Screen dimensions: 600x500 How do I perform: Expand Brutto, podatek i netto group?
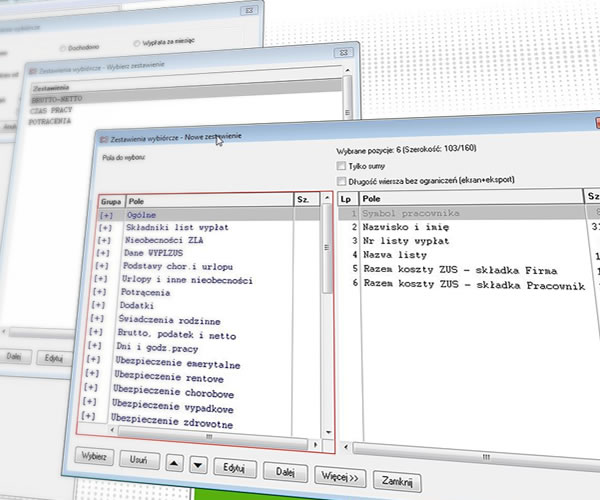click(96, 332)
